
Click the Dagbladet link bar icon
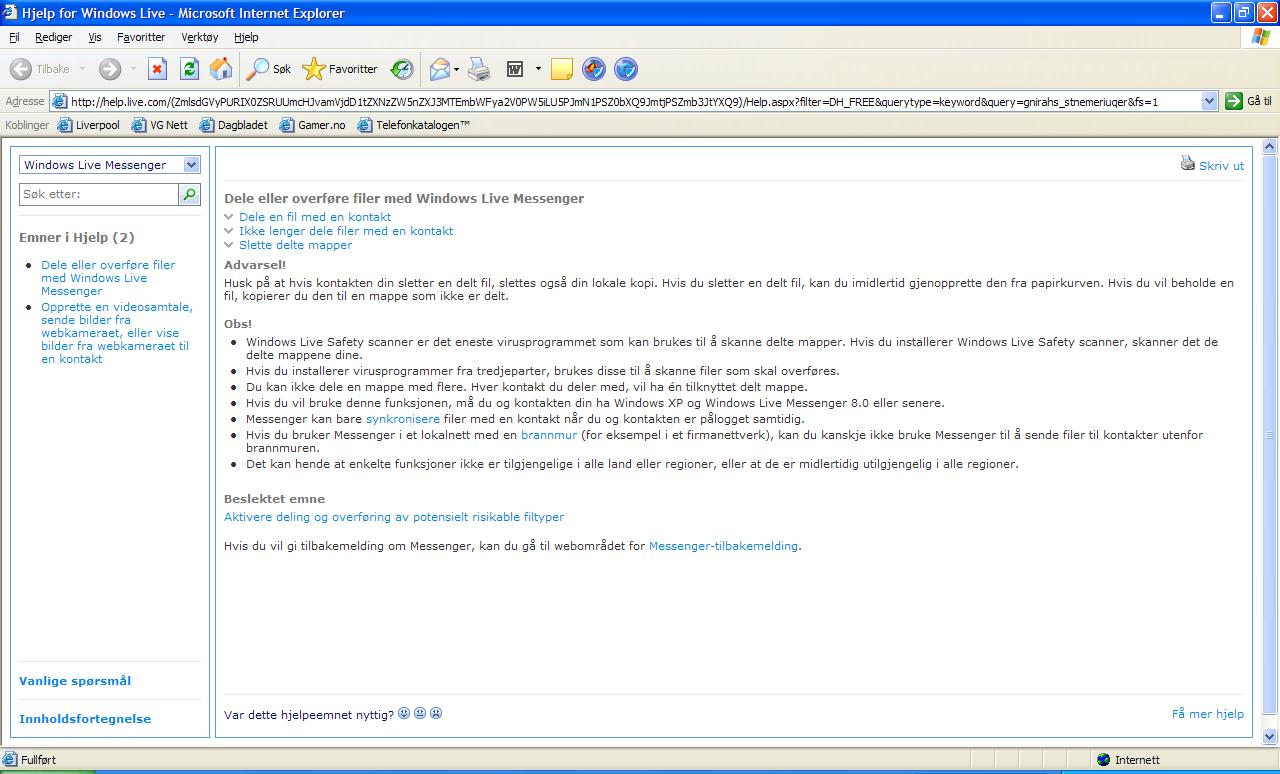pos(207,125)
